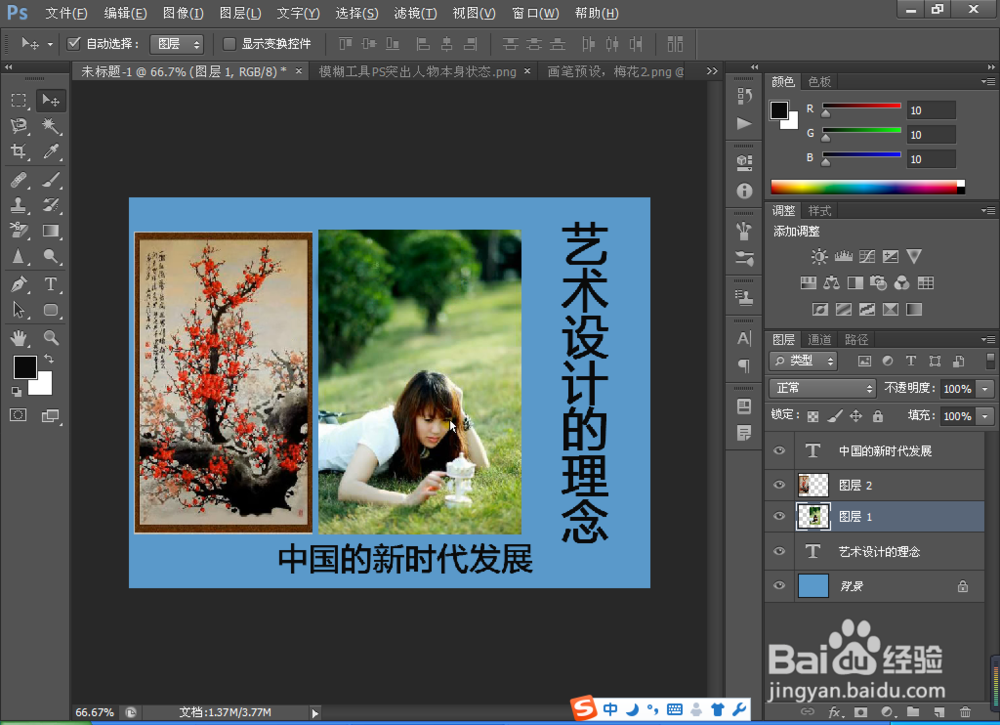Open blend mode 正常 dropdown
The width and height of the screenshot is (1000, 725).
tap(823, 388)
